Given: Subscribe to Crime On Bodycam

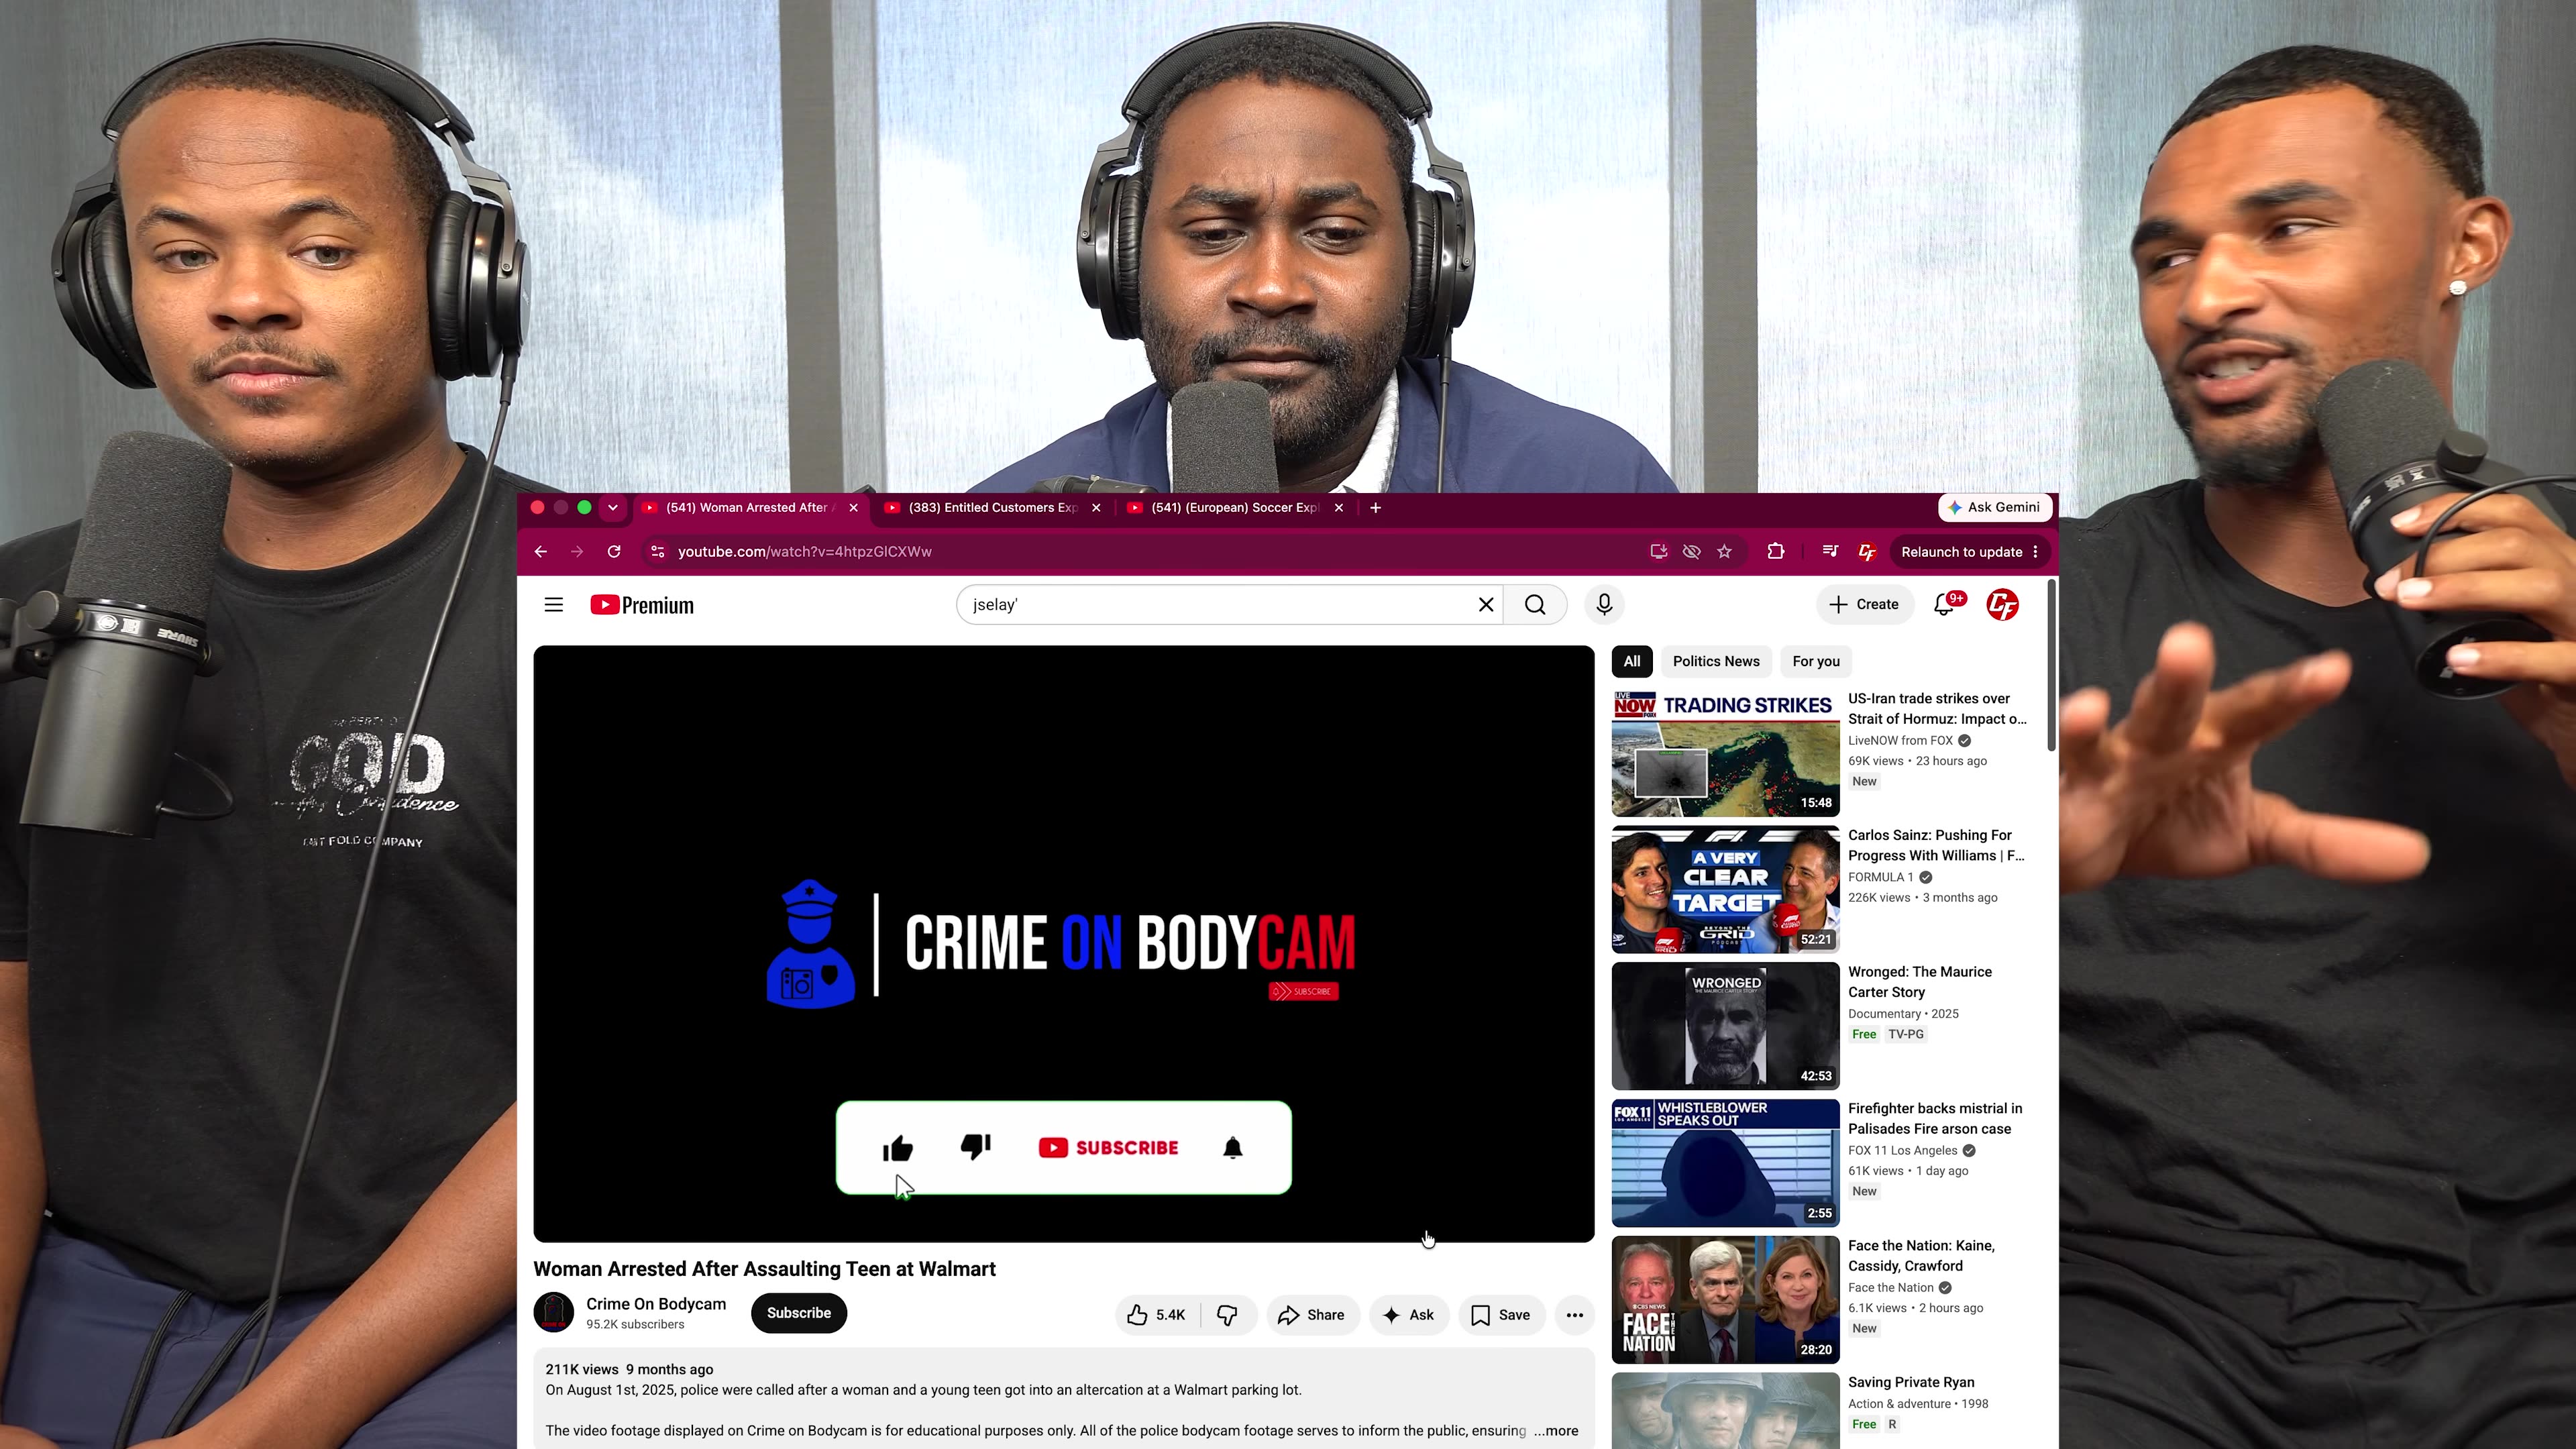Looking at the screenshot, I should 799,1314.
